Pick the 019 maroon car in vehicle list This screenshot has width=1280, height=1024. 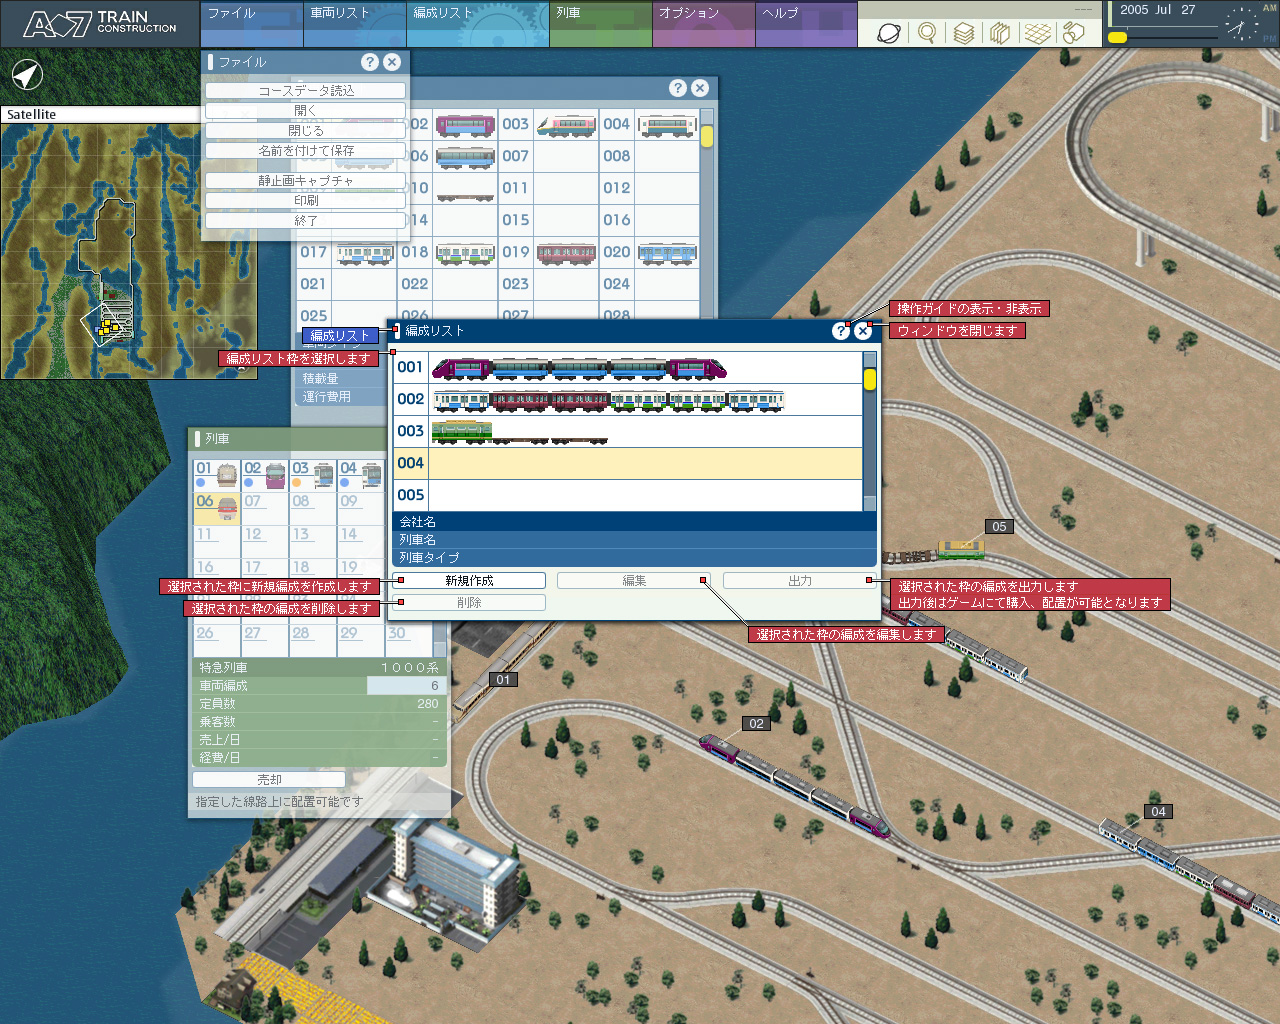point(566,253)
